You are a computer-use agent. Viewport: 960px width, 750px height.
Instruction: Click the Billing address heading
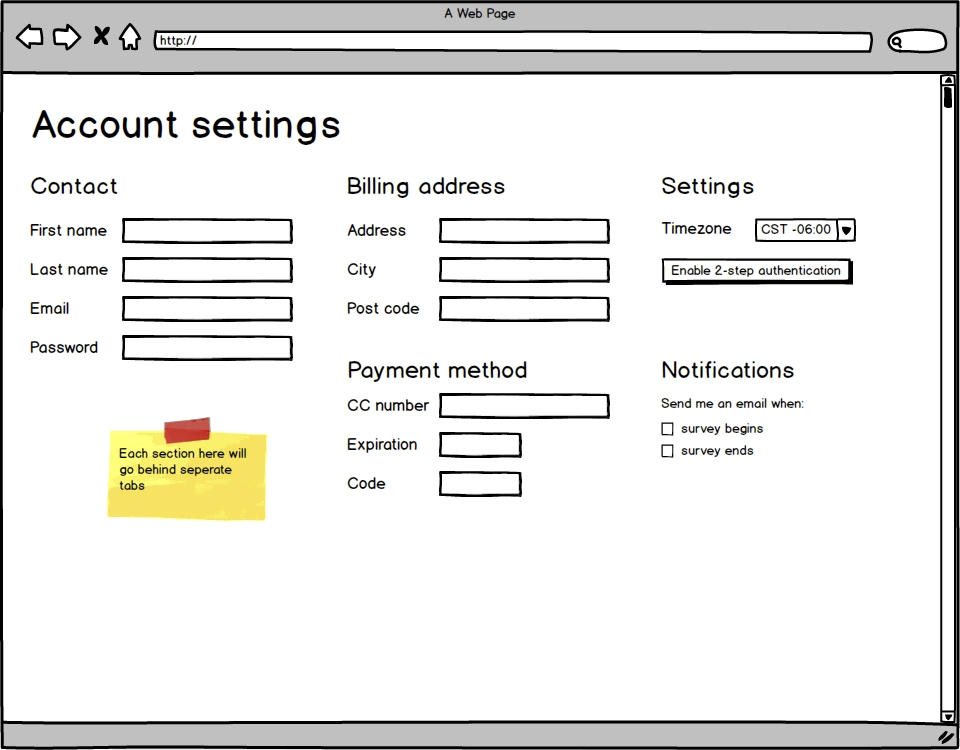pyautogui.click(x=426, y=187)
